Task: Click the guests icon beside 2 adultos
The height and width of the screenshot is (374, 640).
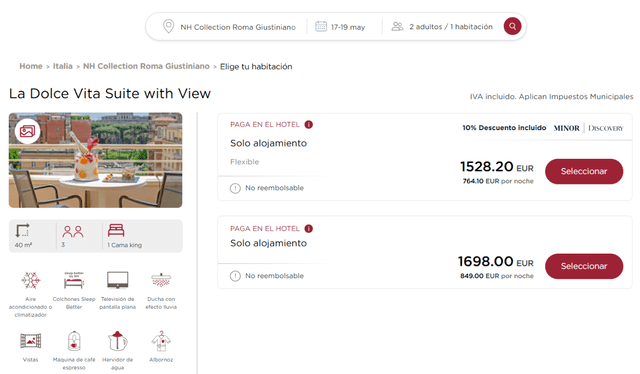Action: 397,26
